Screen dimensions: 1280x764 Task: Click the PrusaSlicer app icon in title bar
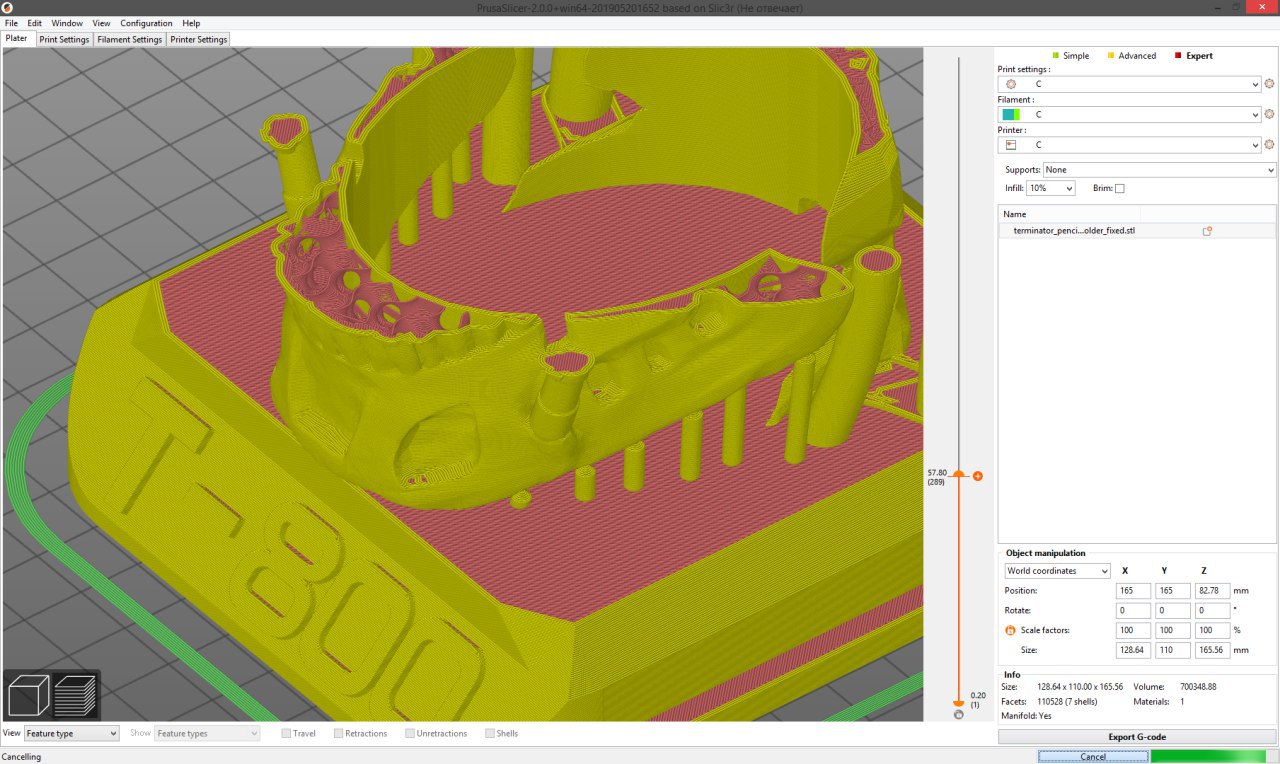[x=9, y=8]
